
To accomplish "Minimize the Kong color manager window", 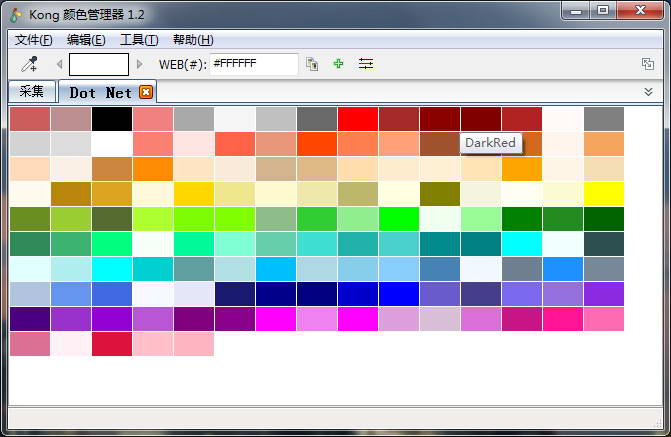I will 576,11.
